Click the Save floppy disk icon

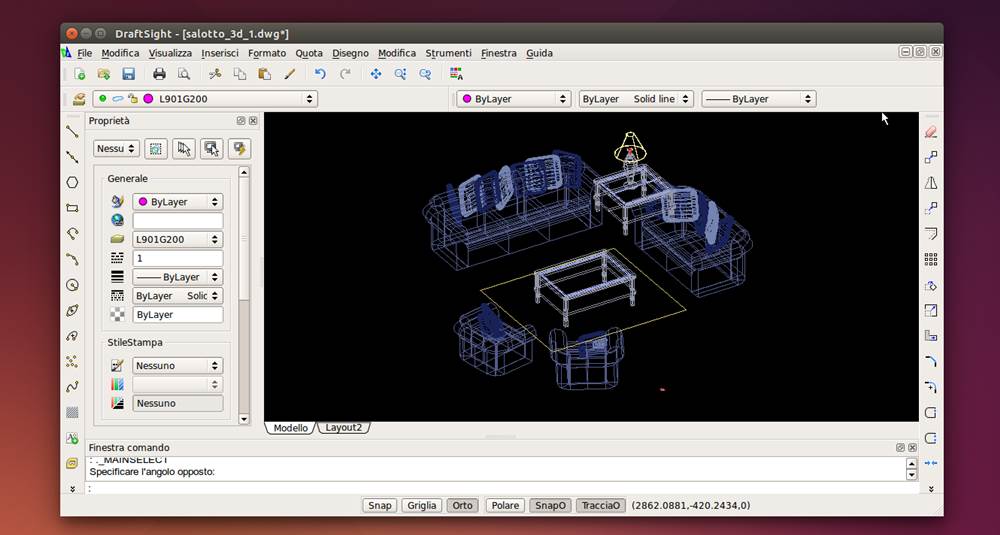pos(128,74)
